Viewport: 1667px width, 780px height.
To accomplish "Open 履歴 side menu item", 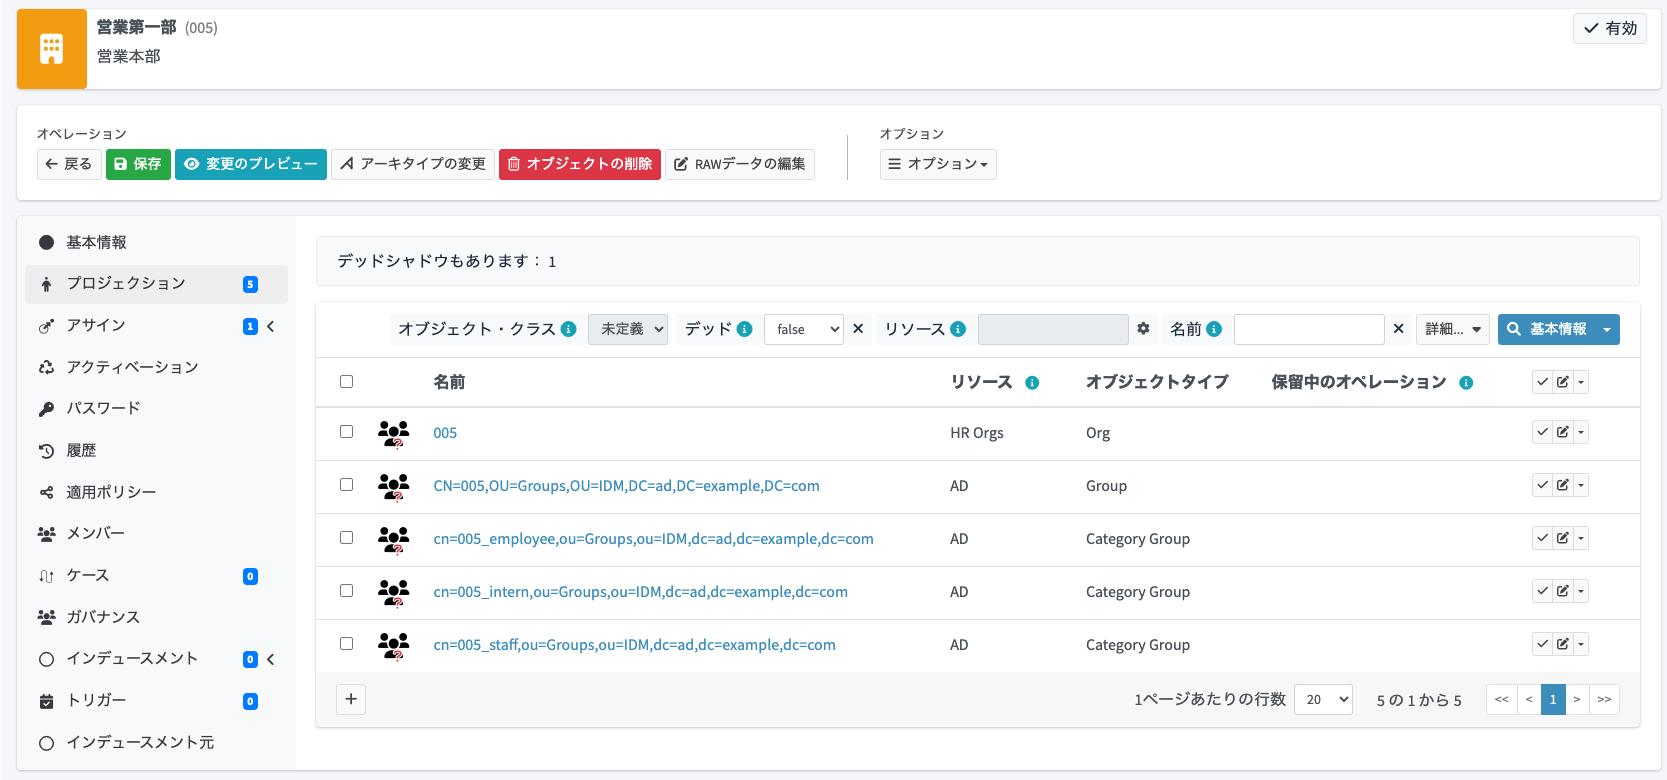I will coord(156,450).
